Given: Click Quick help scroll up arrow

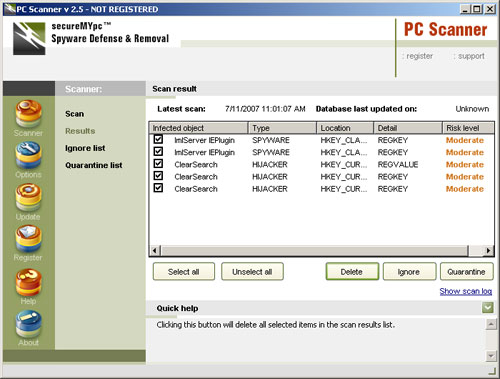Looking at the screenshot, I should point(491,324).
